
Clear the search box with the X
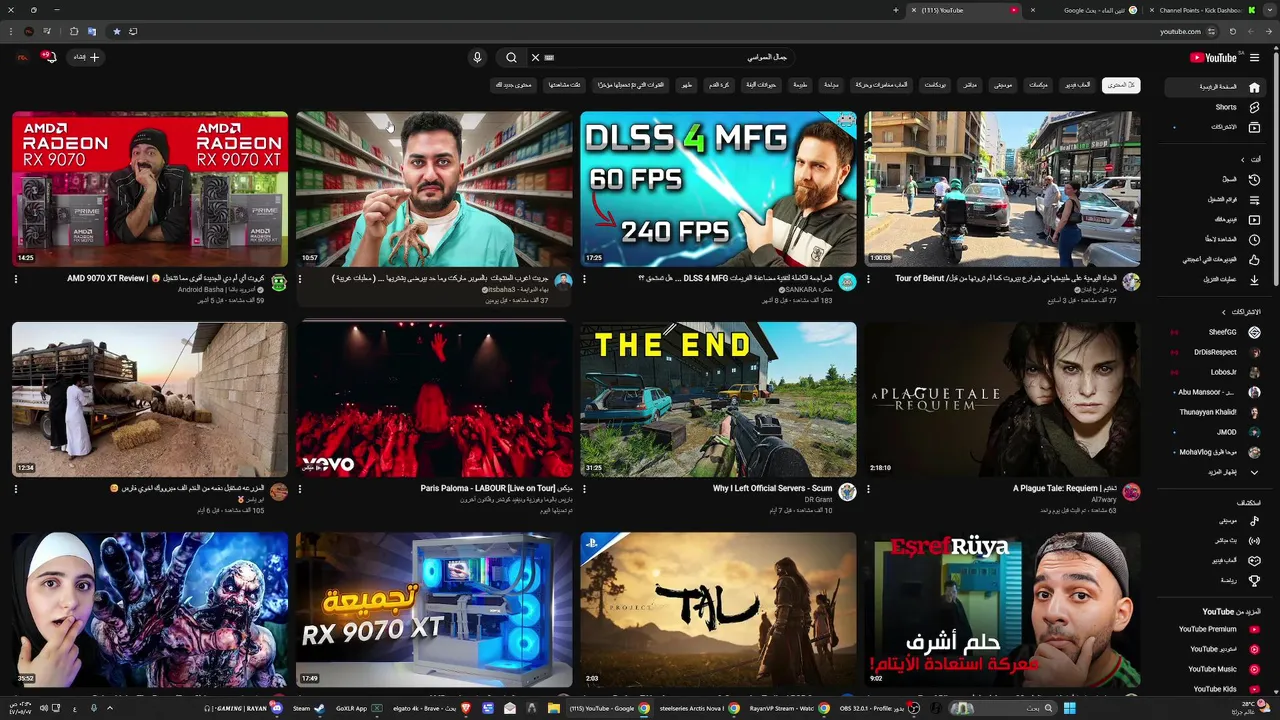click(x=535, y=58)
